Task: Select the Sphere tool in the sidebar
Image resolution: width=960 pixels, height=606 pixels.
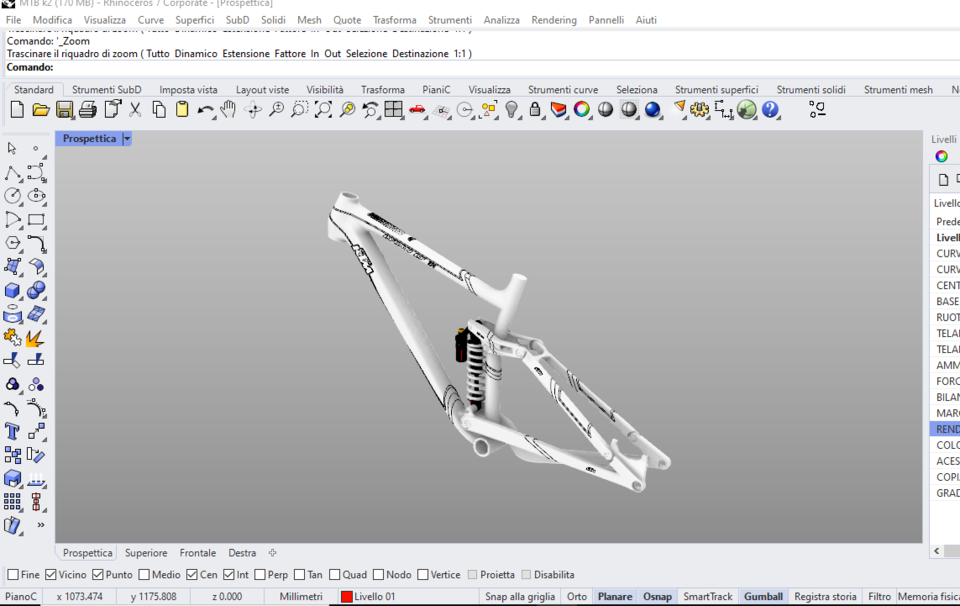Action: (x=36, y=288)
